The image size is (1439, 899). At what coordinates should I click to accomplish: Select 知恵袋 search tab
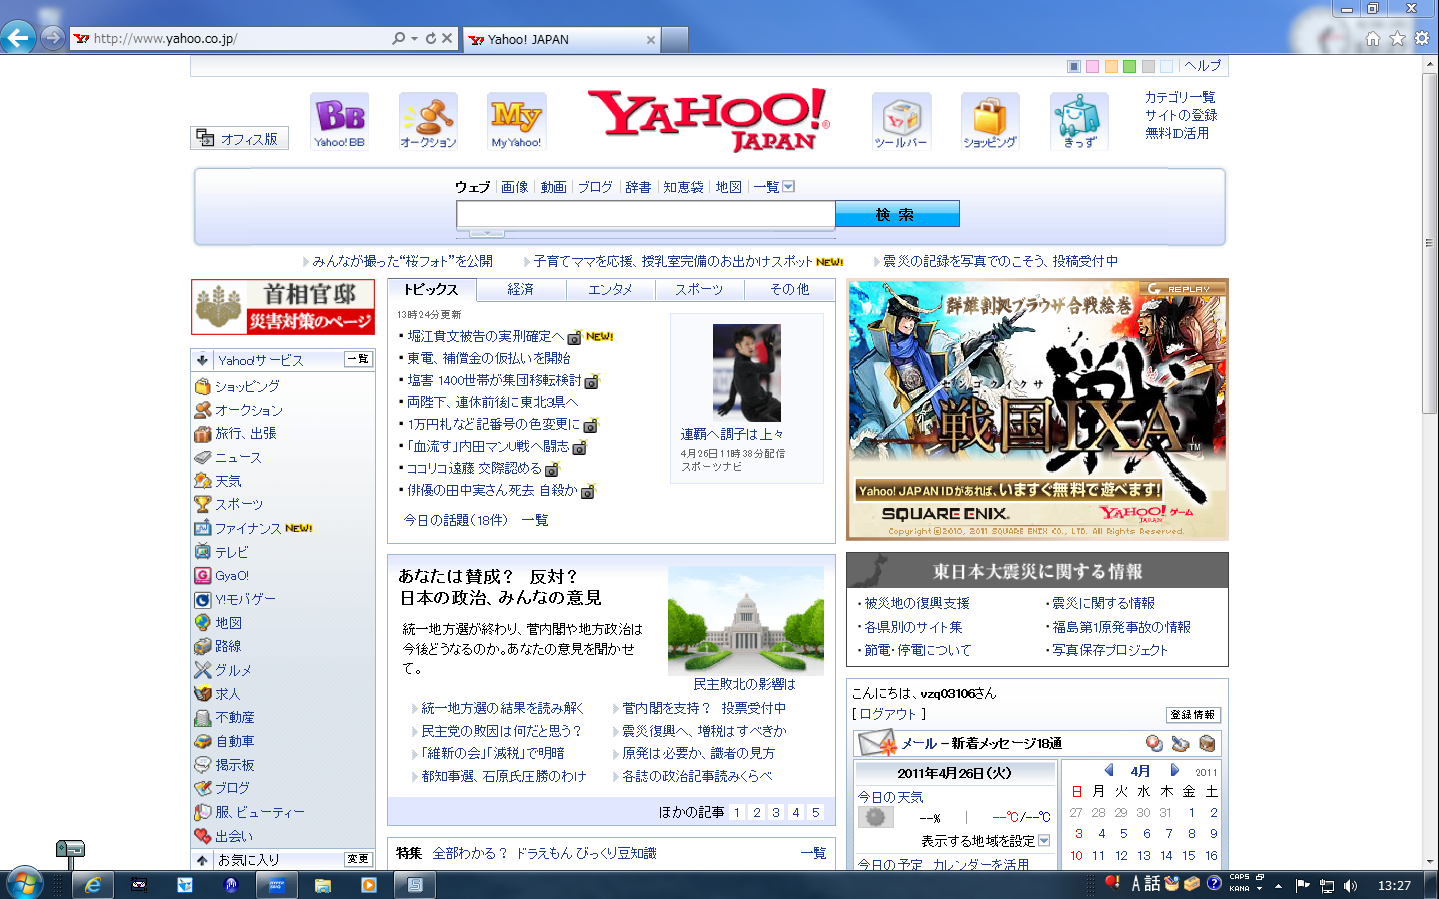(683, 187)
